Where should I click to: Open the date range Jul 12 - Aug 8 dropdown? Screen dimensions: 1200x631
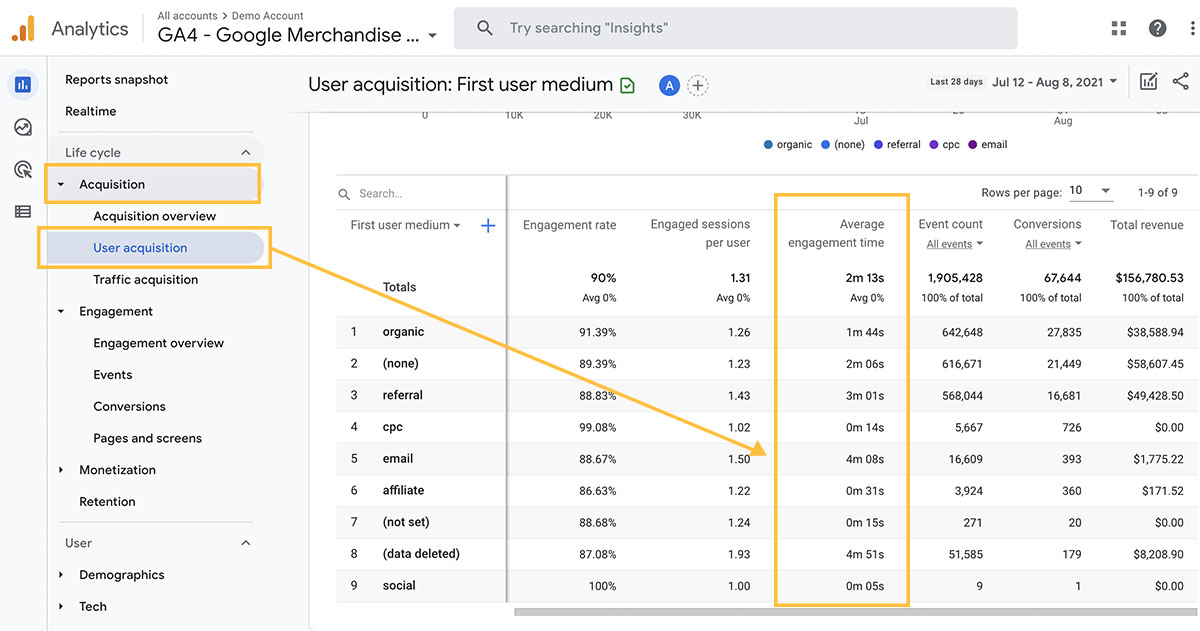[1055, 82]
